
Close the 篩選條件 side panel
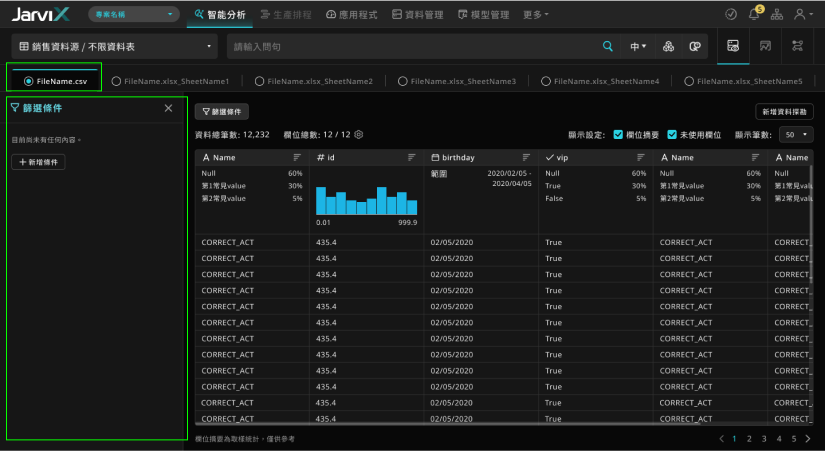[168, 108]
